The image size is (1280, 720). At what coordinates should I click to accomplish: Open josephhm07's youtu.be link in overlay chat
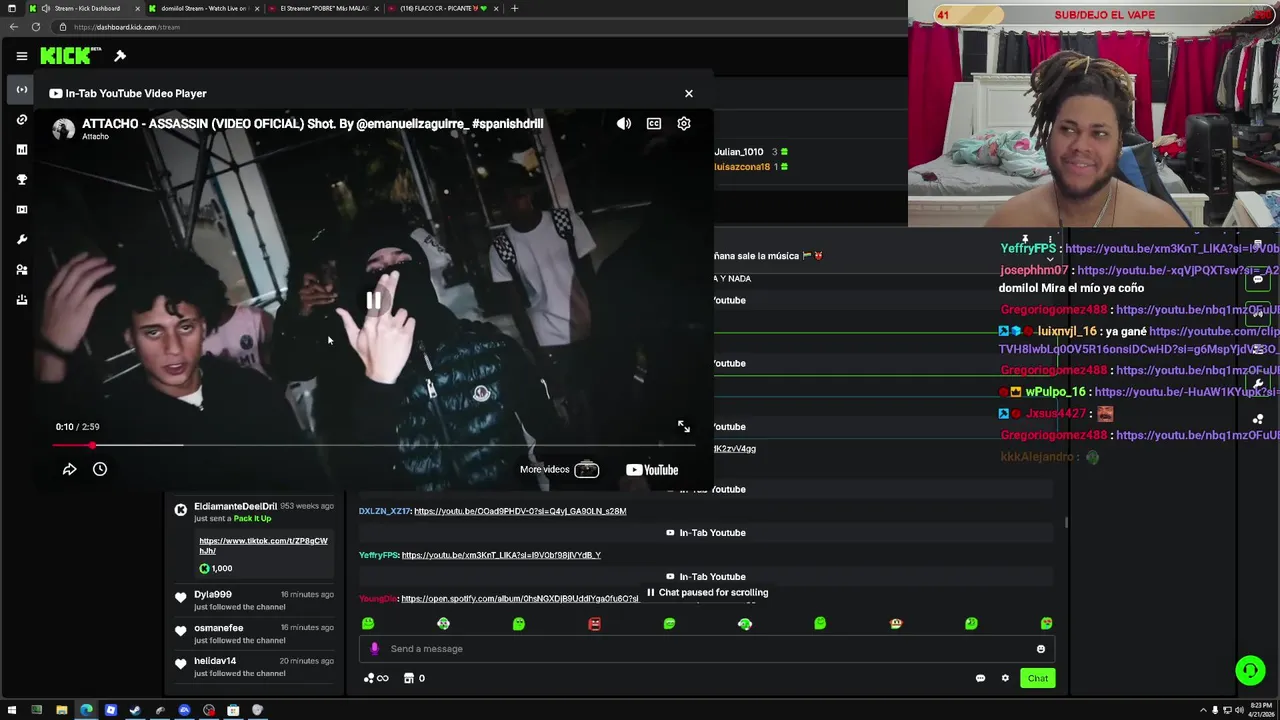tap(1178, 270)
